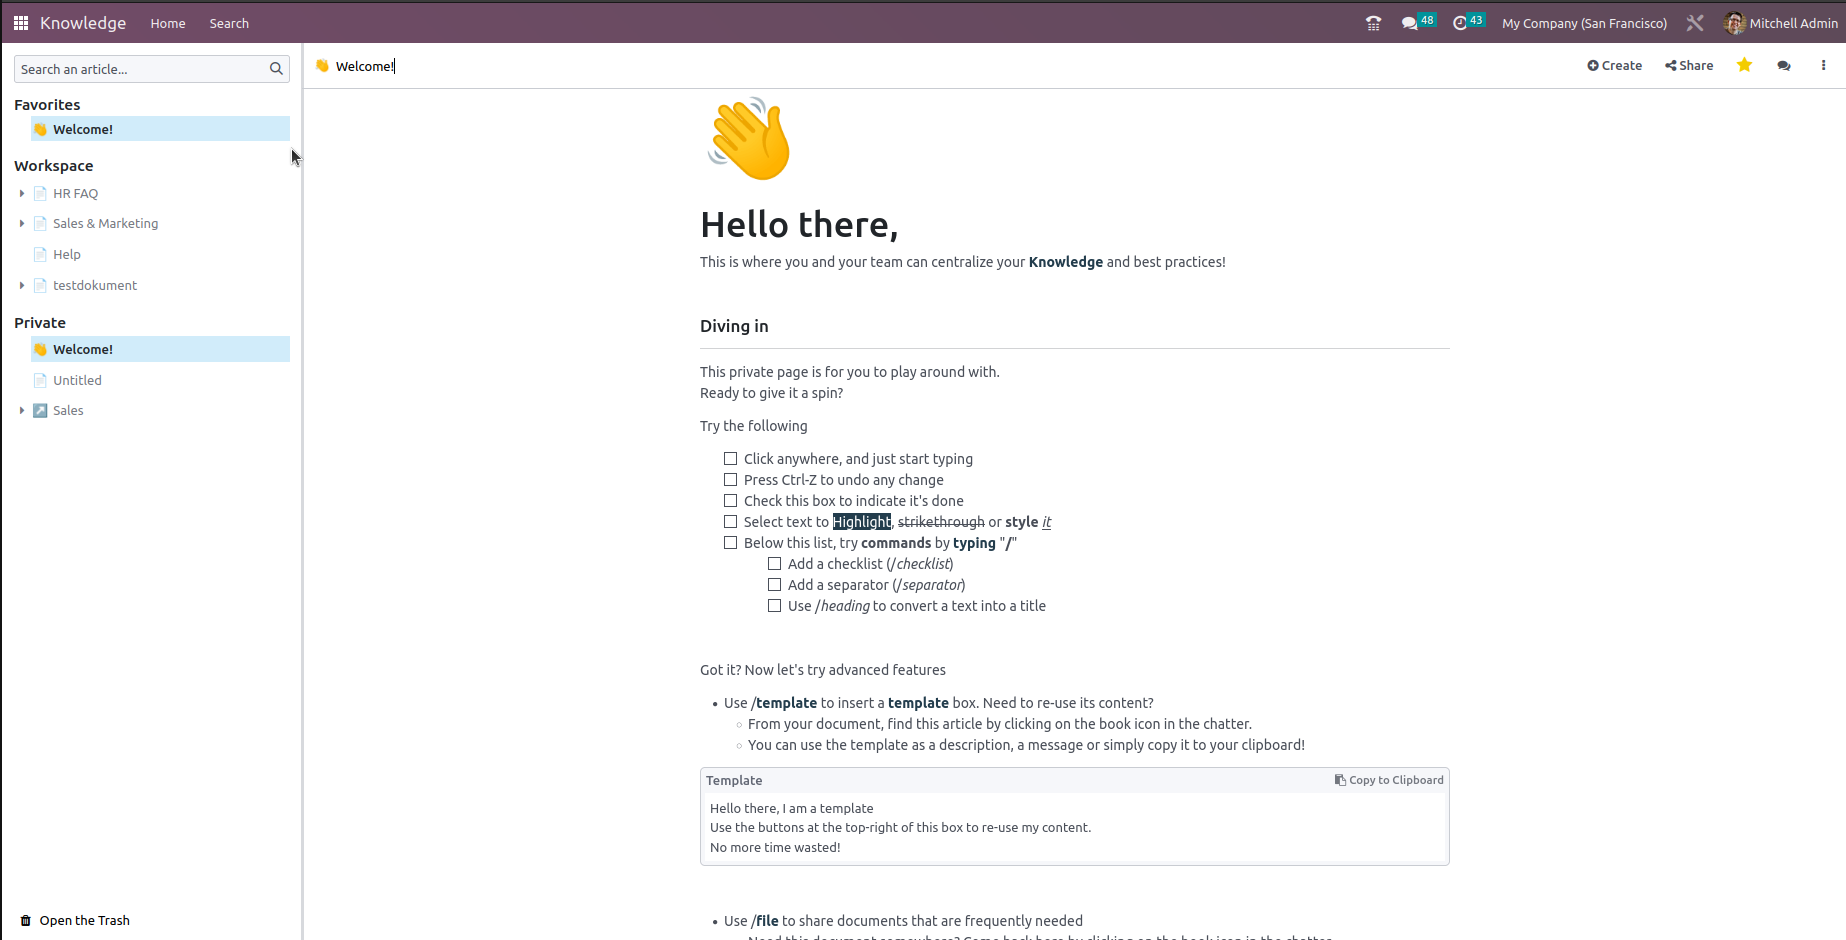Image resolution: width=1846 pixels, height=940 pixels.
Task: Check the 'Select text to Highlight' checkbox
Action: click(730, 522)
